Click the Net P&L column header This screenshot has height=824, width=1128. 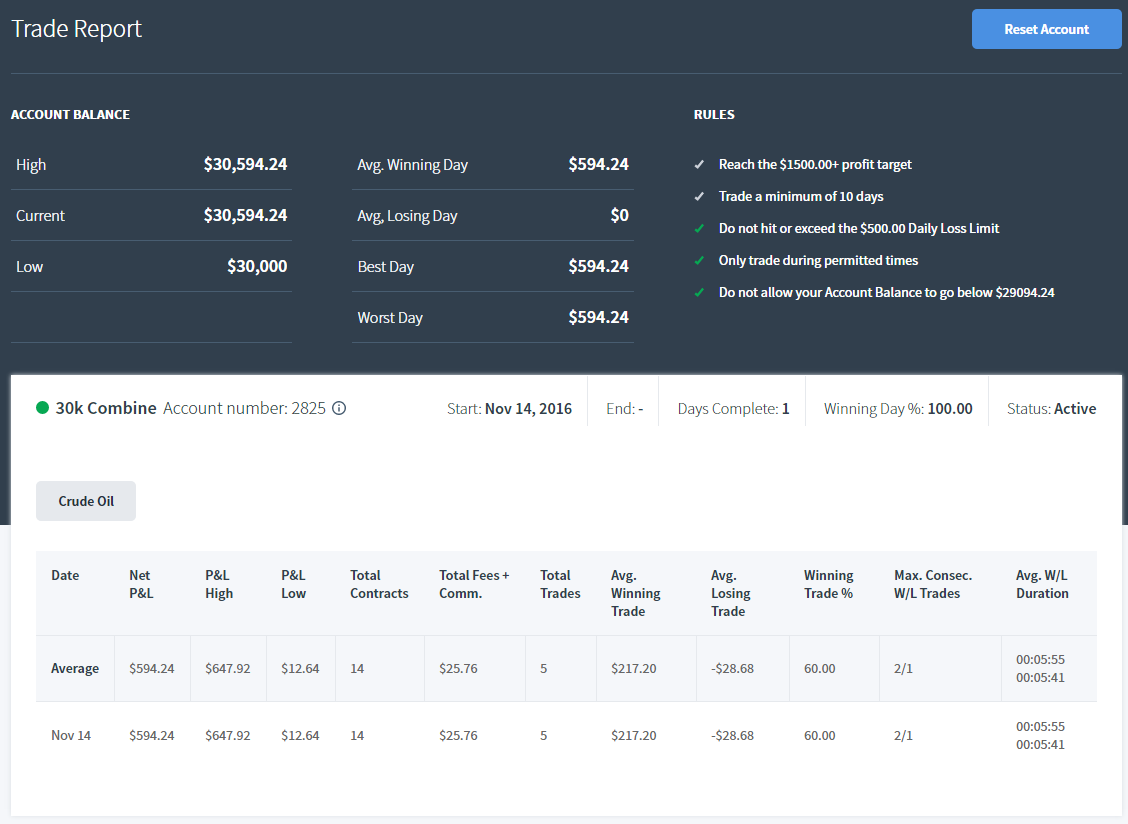(141, 584)
